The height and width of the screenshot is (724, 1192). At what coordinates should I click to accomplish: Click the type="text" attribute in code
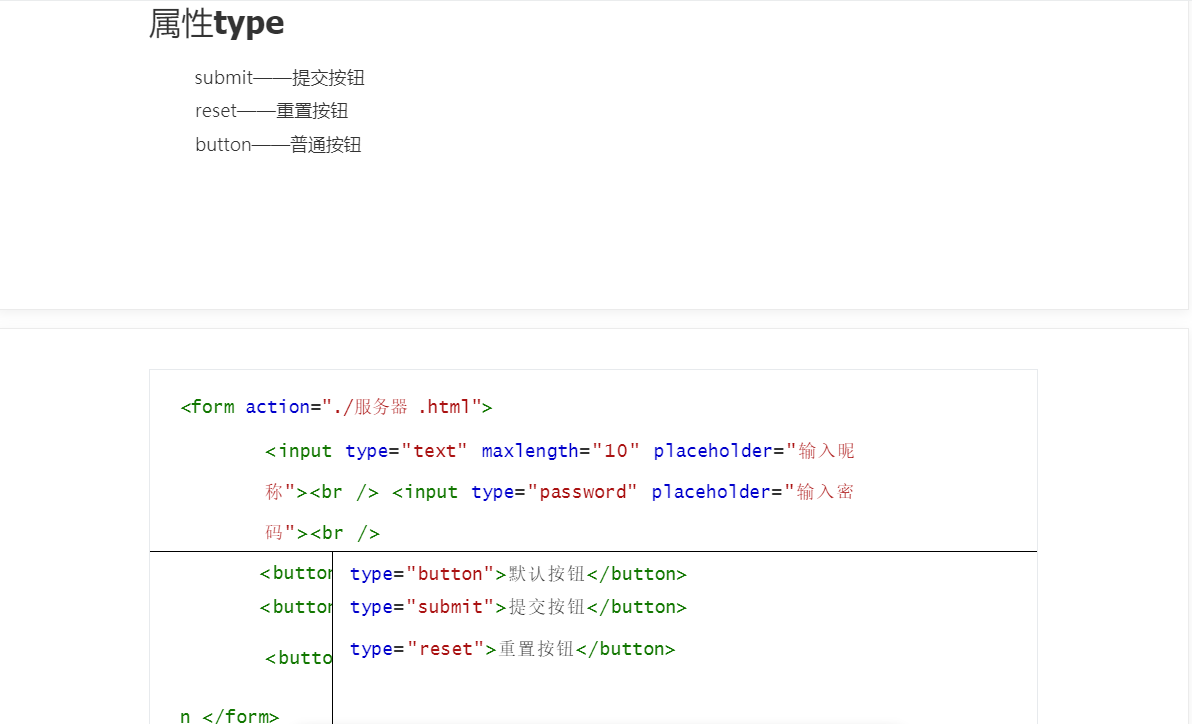(406, 451)
